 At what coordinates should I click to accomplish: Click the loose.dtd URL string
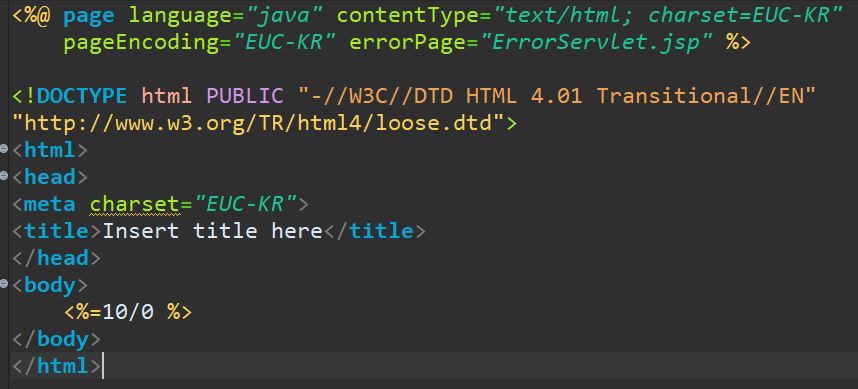click(x=258, y=123)
